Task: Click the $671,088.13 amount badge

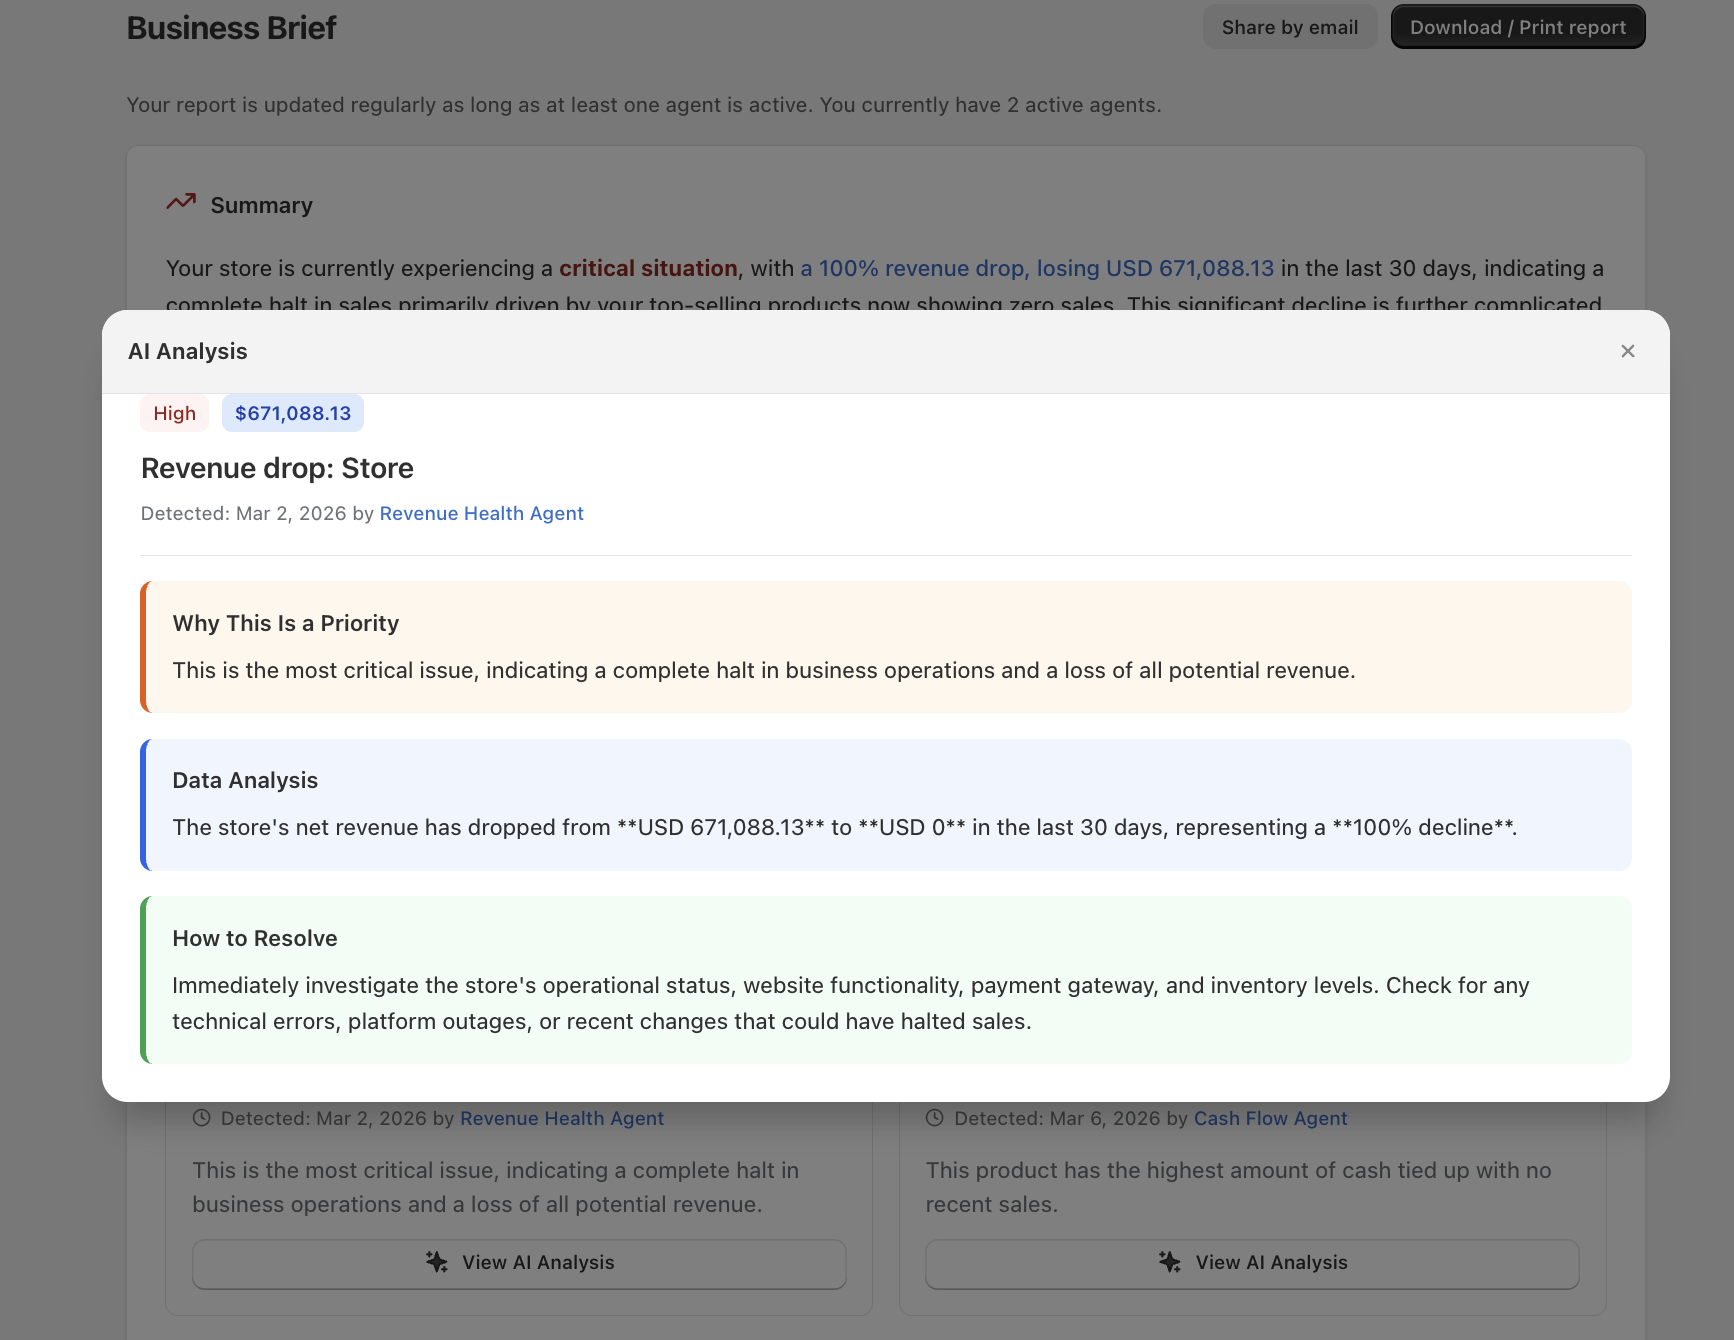Action: pyautogui.click(x=292, y=412)
